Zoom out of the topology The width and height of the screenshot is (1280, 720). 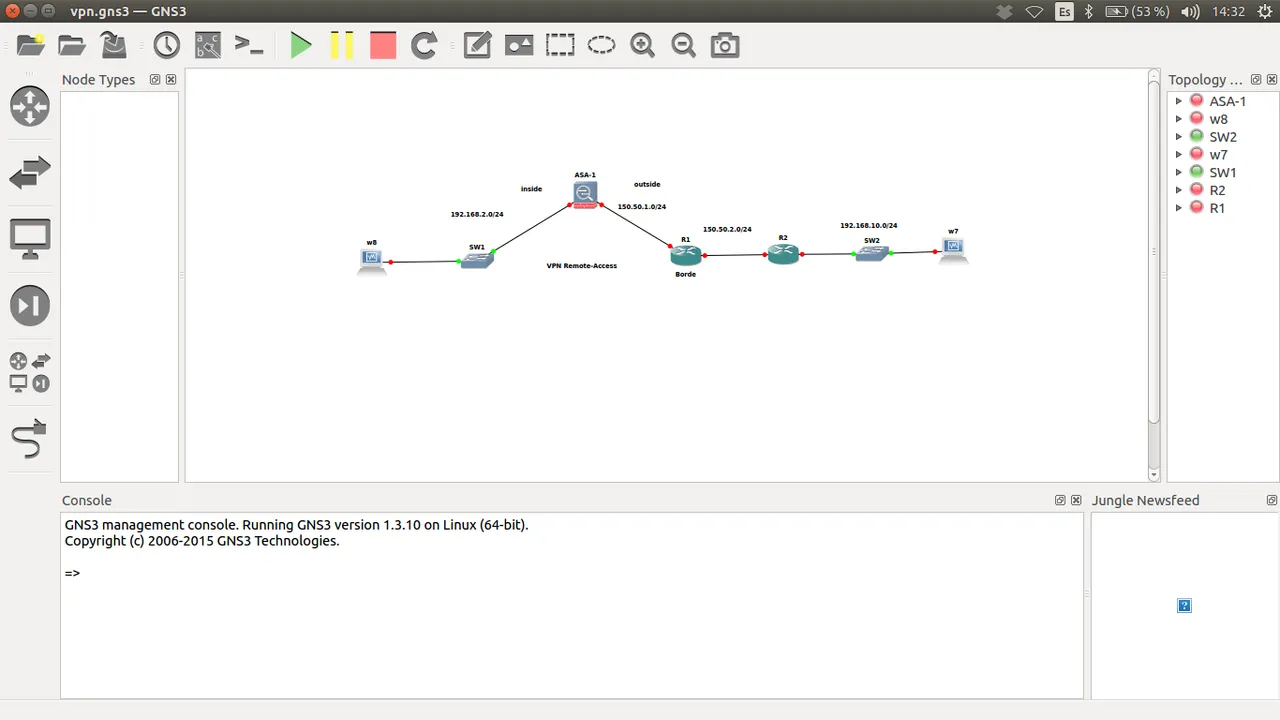[x=683, y=45]
